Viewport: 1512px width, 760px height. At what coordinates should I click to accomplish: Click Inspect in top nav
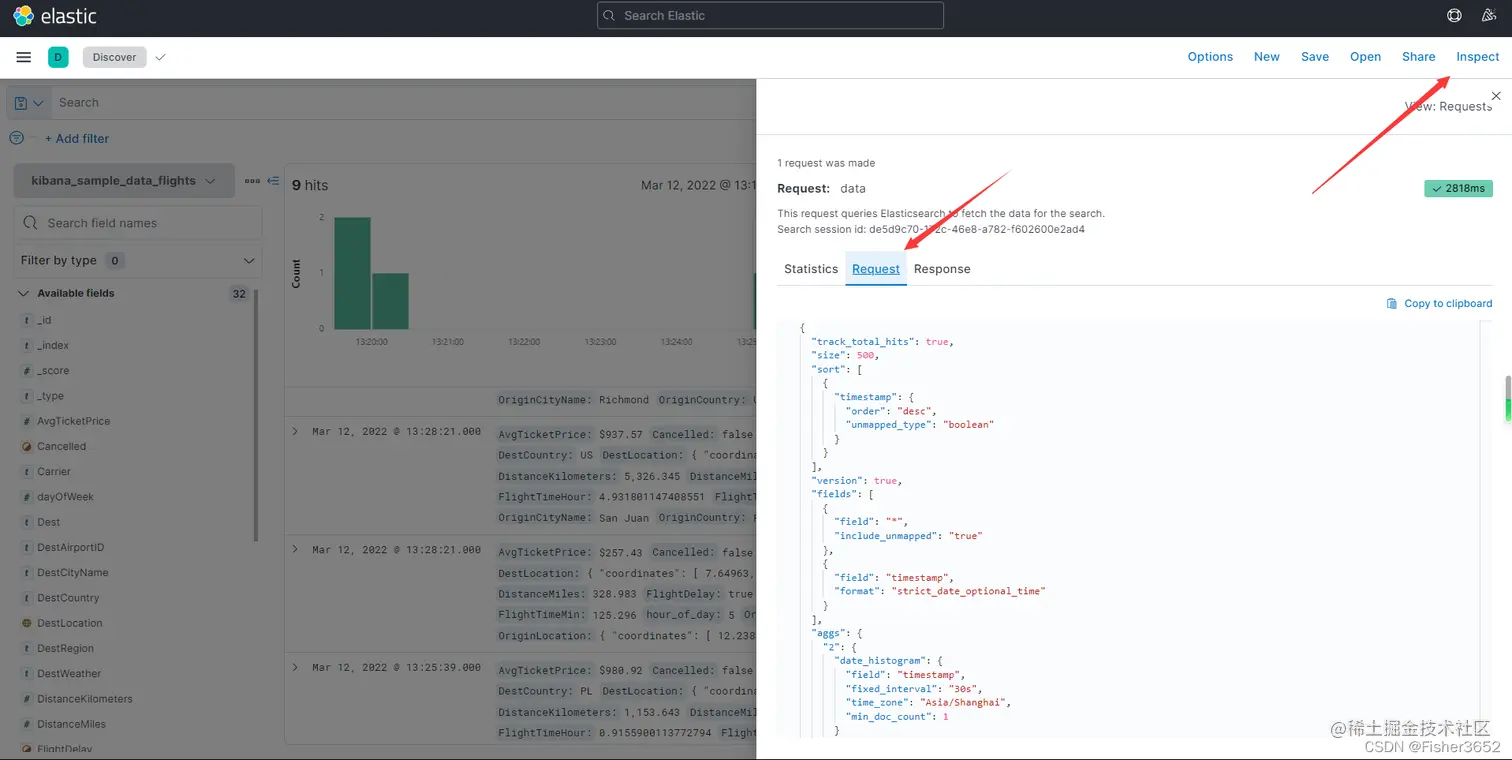coord(1478,57)
